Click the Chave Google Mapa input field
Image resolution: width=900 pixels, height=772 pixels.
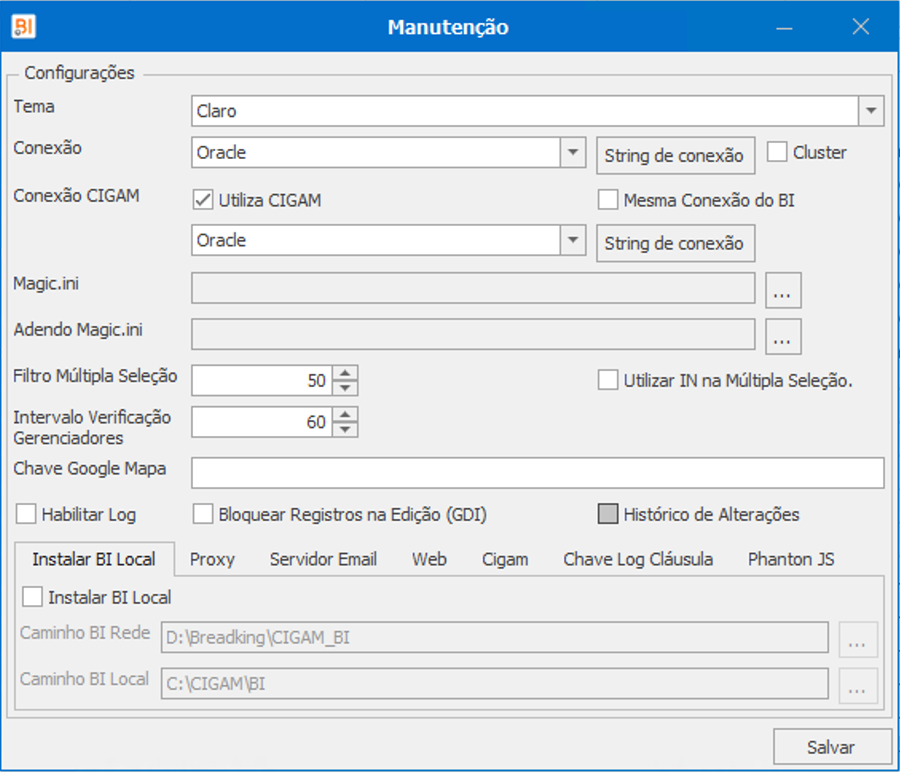(x=537, y=472)
